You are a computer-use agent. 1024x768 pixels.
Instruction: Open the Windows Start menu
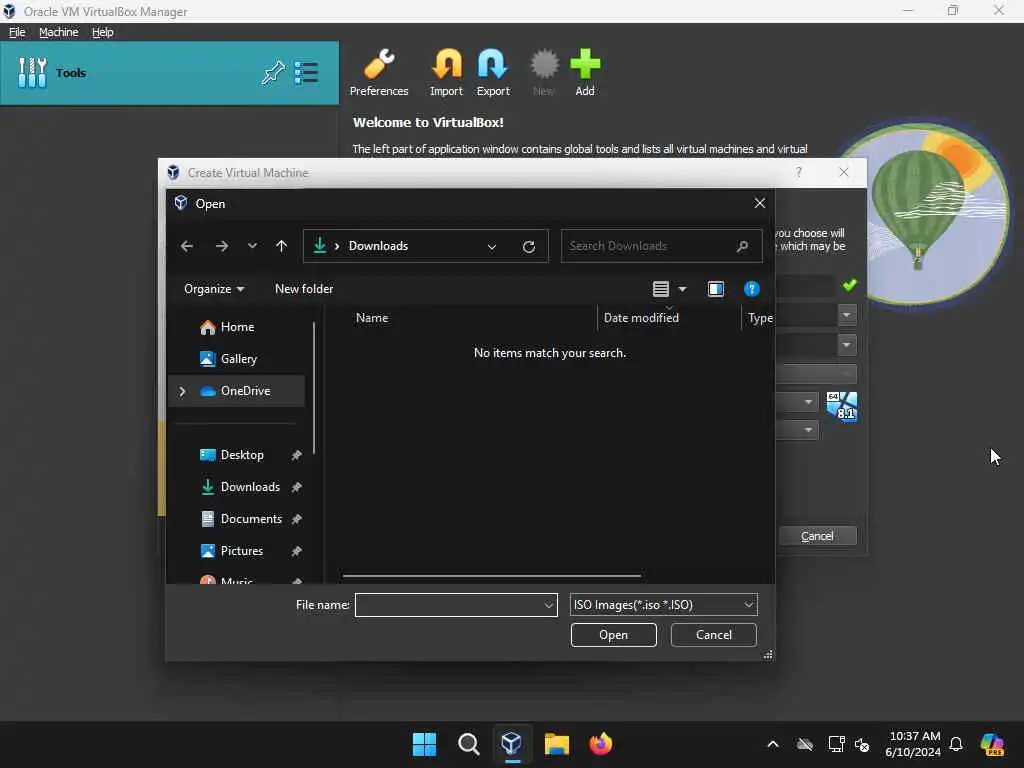[424, 744]
